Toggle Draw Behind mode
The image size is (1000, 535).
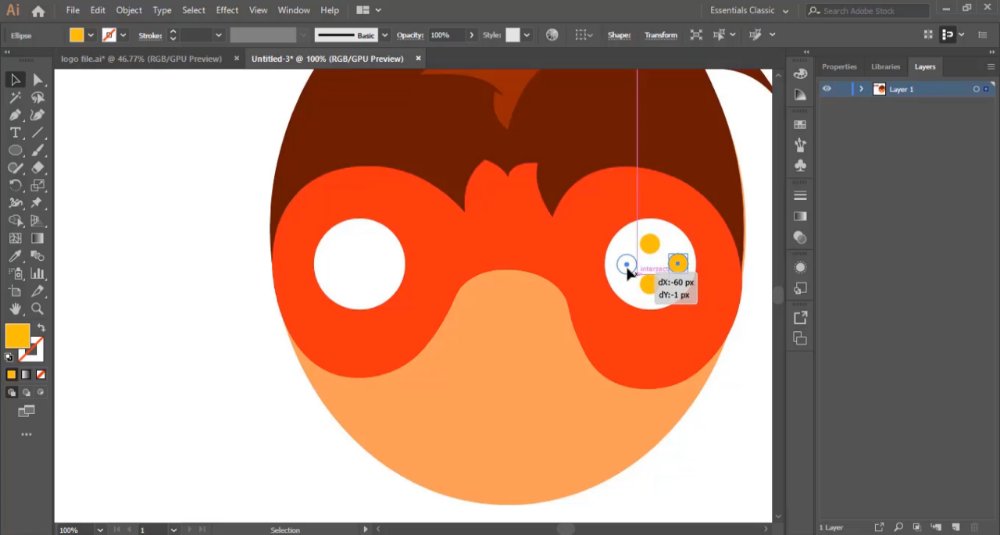pos(26,393)
